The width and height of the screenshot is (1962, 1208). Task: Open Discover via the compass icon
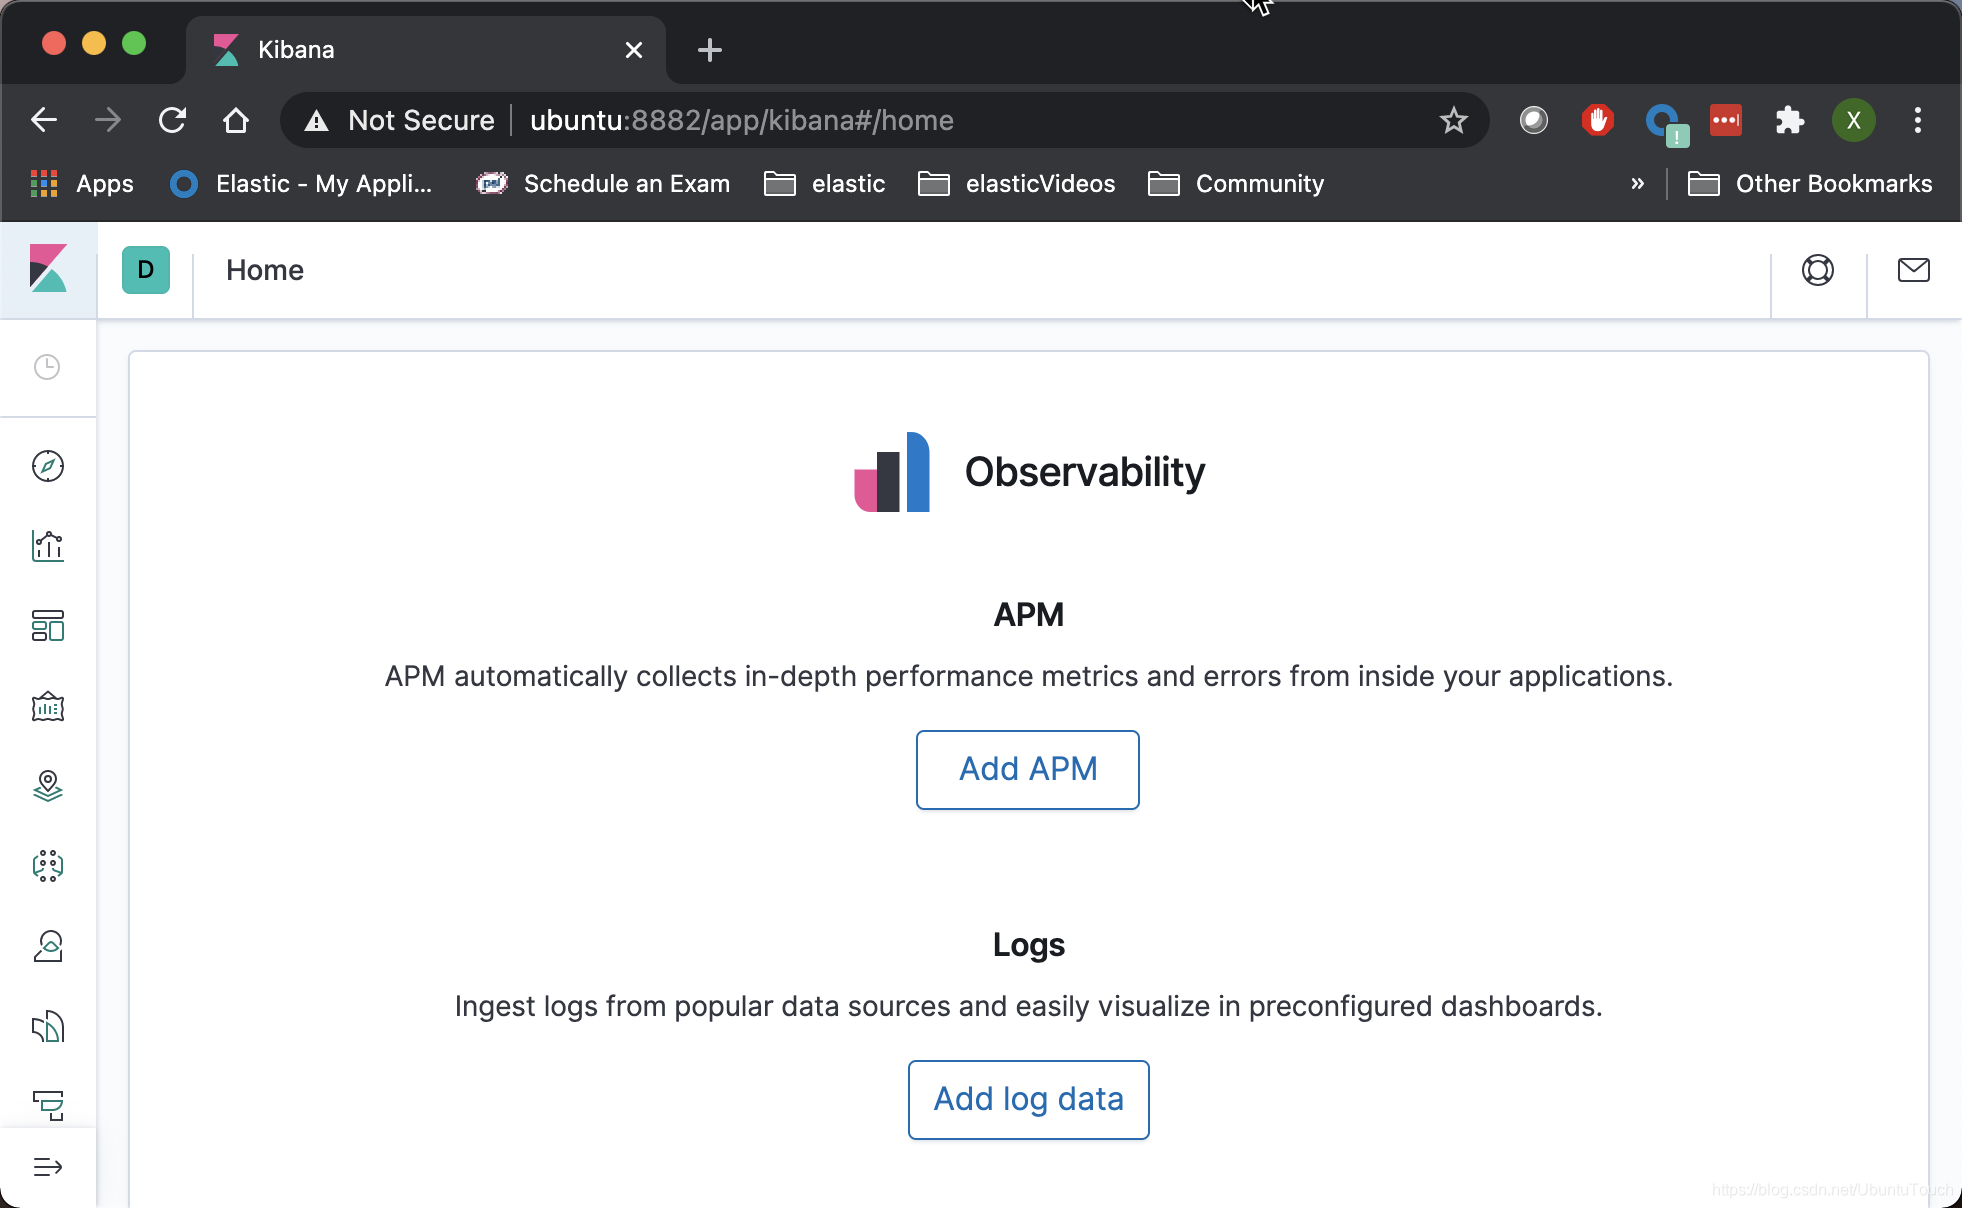point(48,466)
